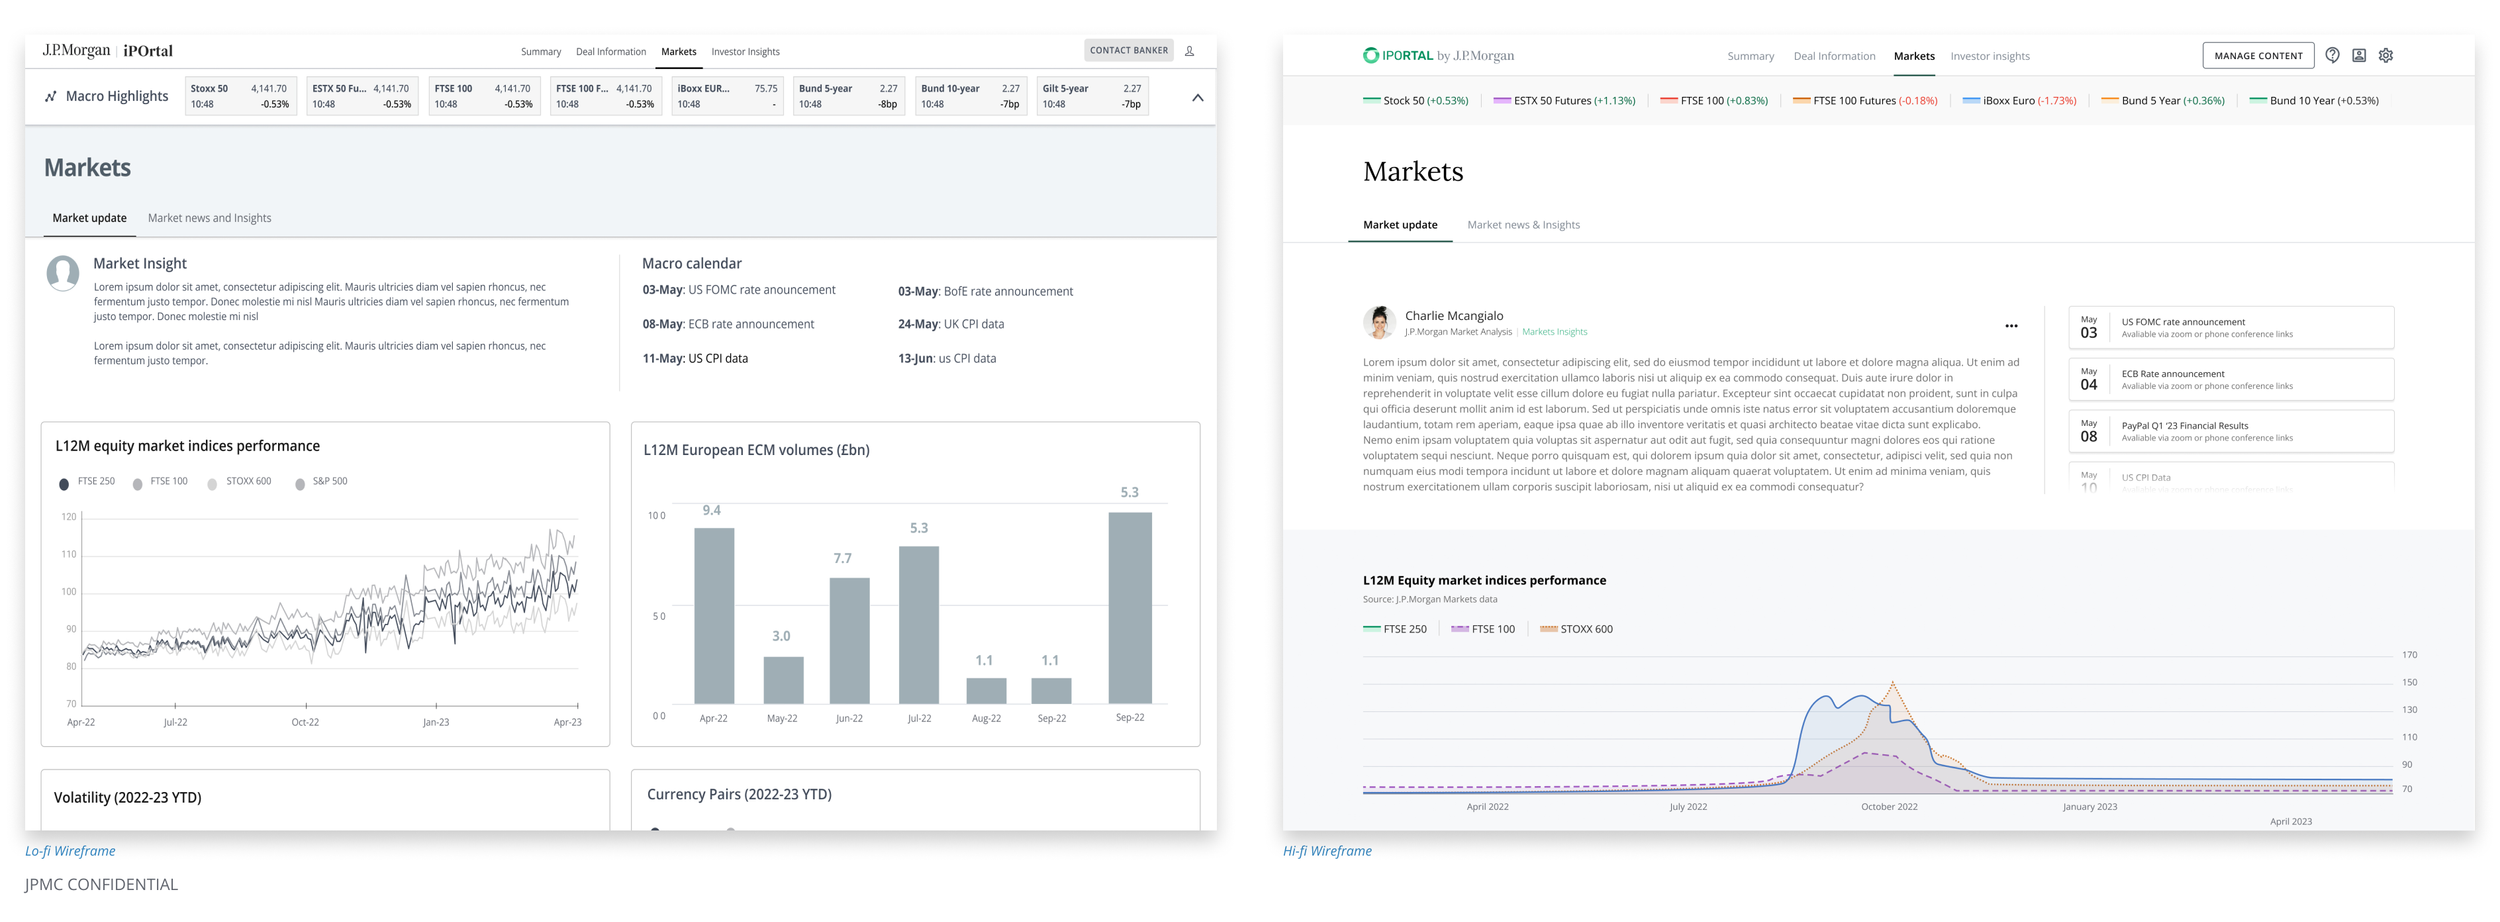The height and width of the screenshot is (922, 2500).
Task: Select Markets tab in lo-fi navigation
Action: click(678, 52)
